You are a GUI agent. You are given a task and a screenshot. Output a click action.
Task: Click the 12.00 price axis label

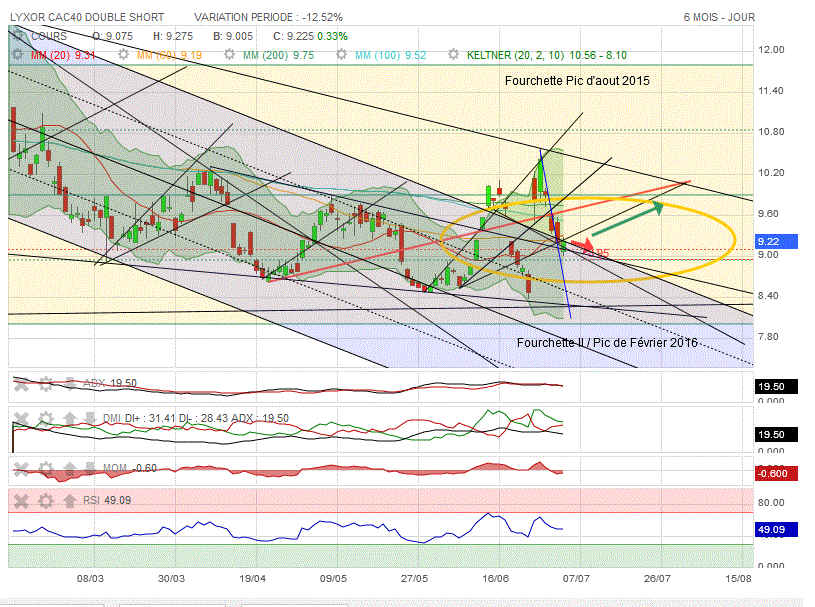click(771, 50)
